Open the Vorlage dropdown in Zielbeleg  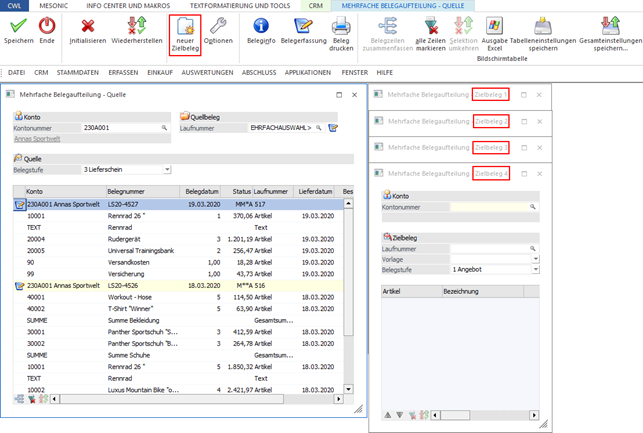[x=535, y=258]
